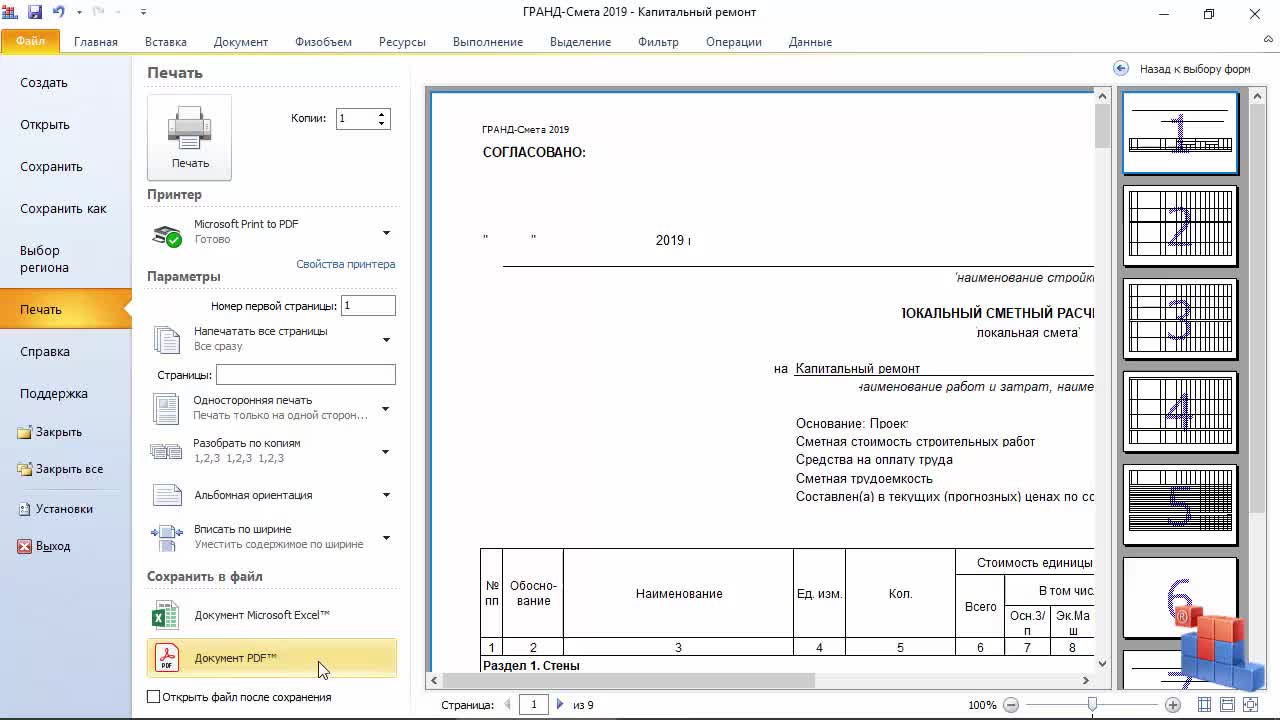Click the Microsoft Print to PDF printer icon
Screen dimensions: 1280x720
[167, 234]
